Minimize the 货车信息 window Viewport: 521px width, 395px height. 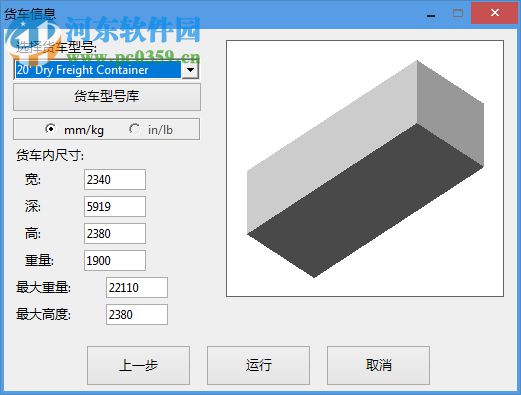431,14
